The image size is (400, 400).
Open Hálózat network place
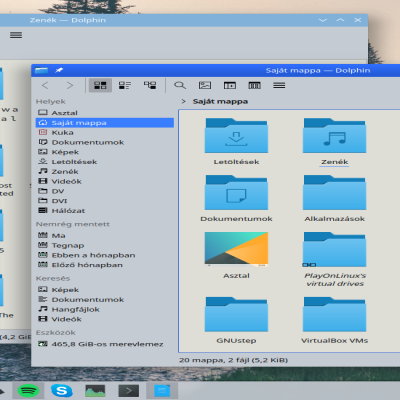(105, 211)
